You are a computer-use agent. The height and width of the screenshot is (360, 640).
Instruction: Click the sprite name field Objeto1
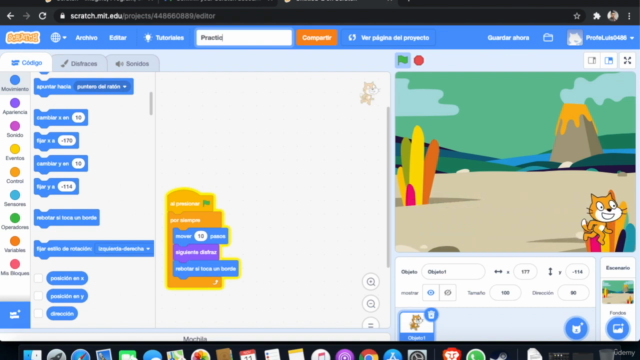pyautogui.click(x=453, y=271)
